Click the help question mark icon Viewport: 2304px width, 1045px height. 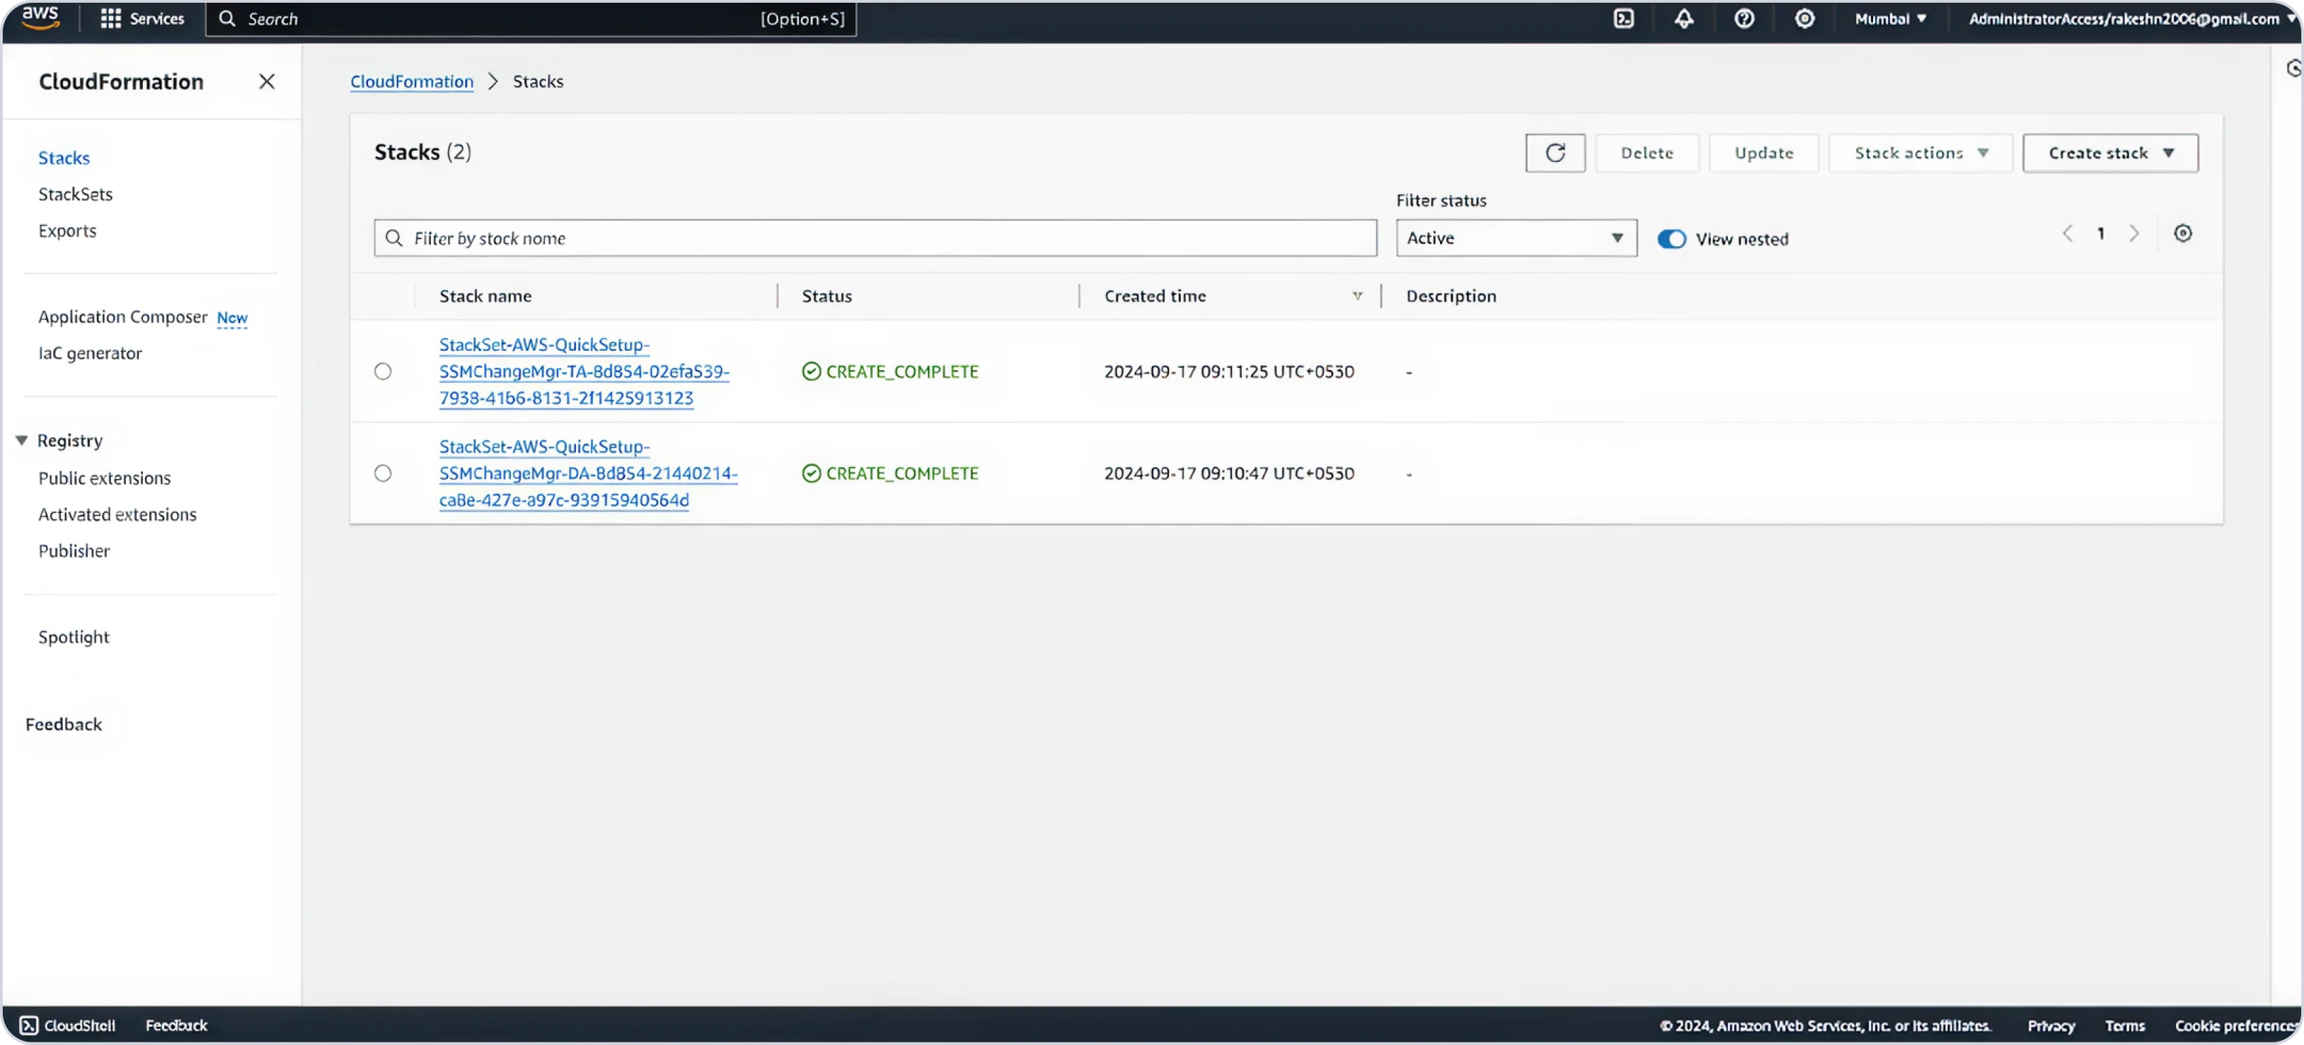[1744, 19]
